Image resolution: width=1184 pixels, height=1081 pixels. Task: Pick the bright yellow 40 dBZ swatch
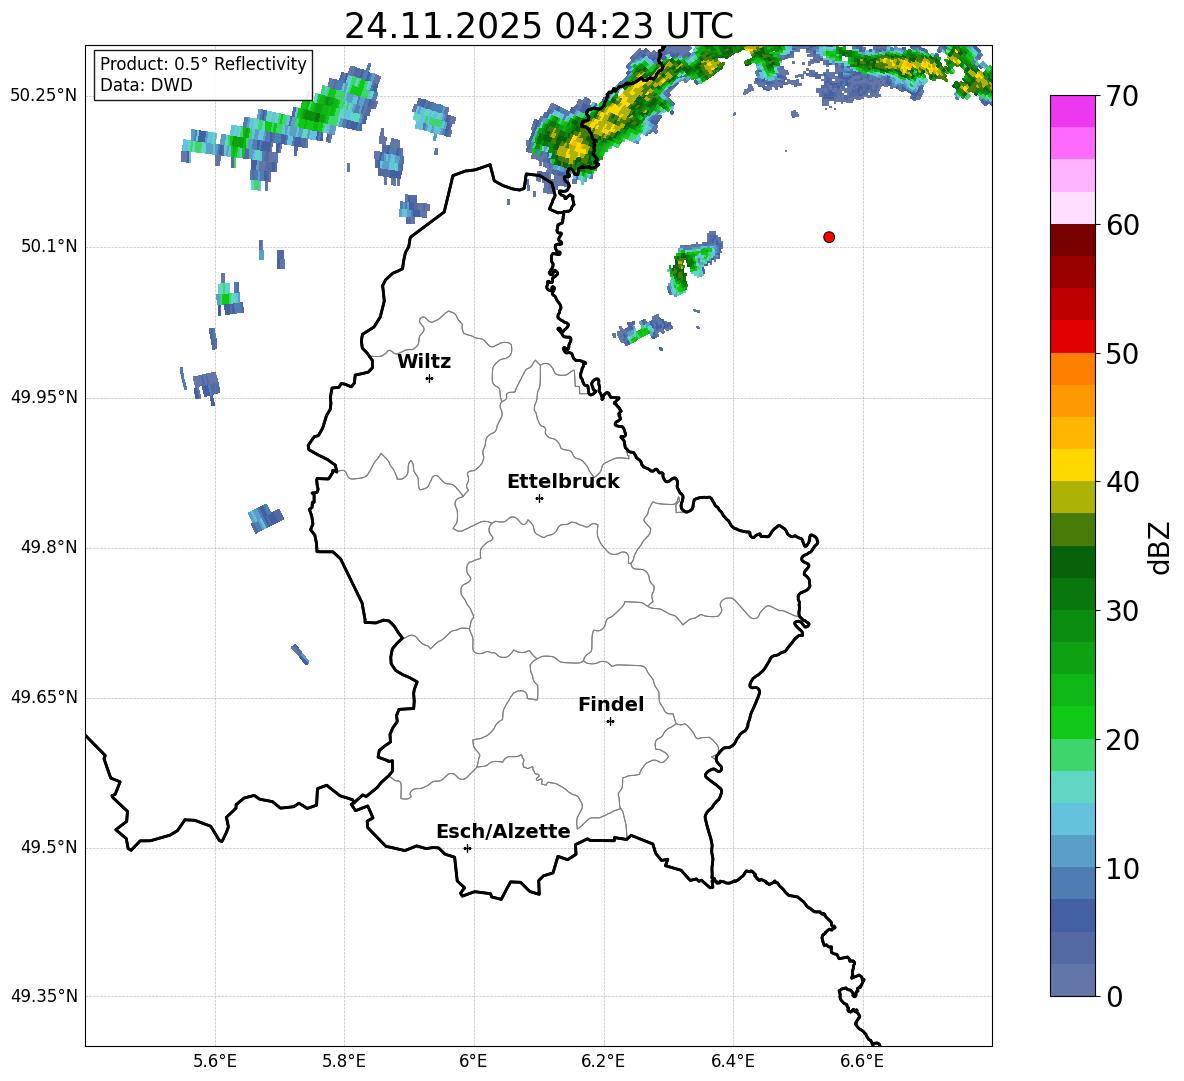1073,465
